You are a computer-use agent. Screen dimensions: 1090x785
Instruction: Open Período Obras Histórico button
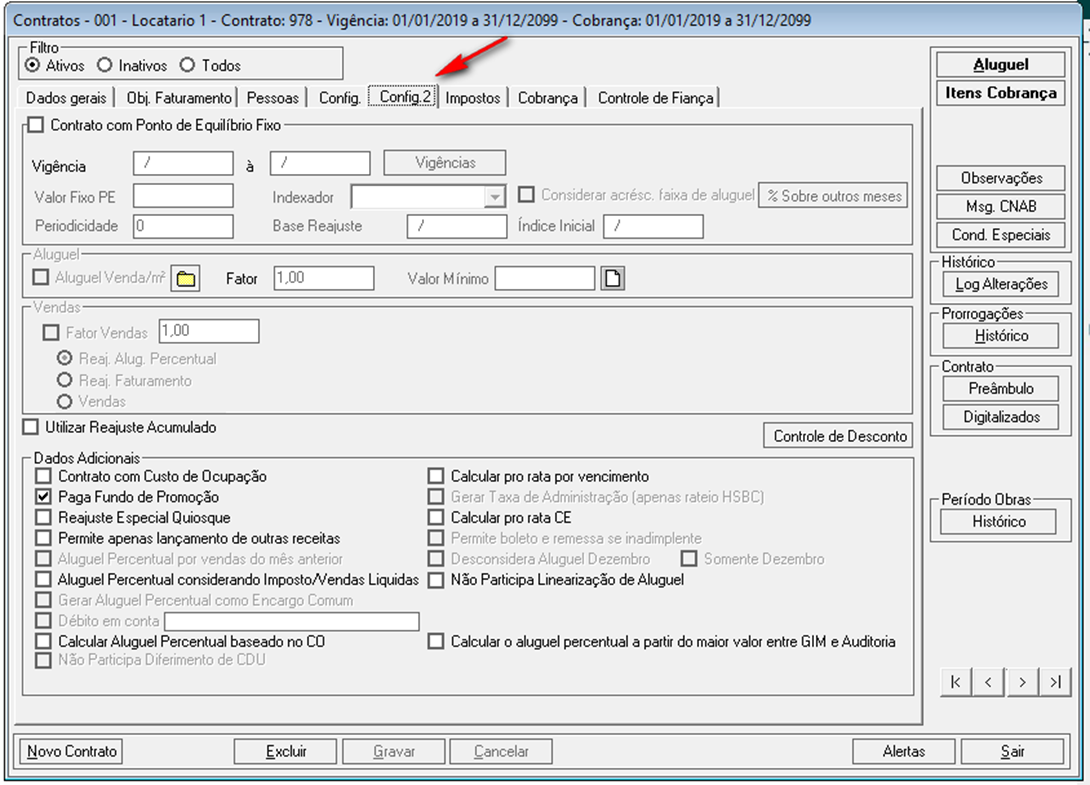click(x=998, y=521)
